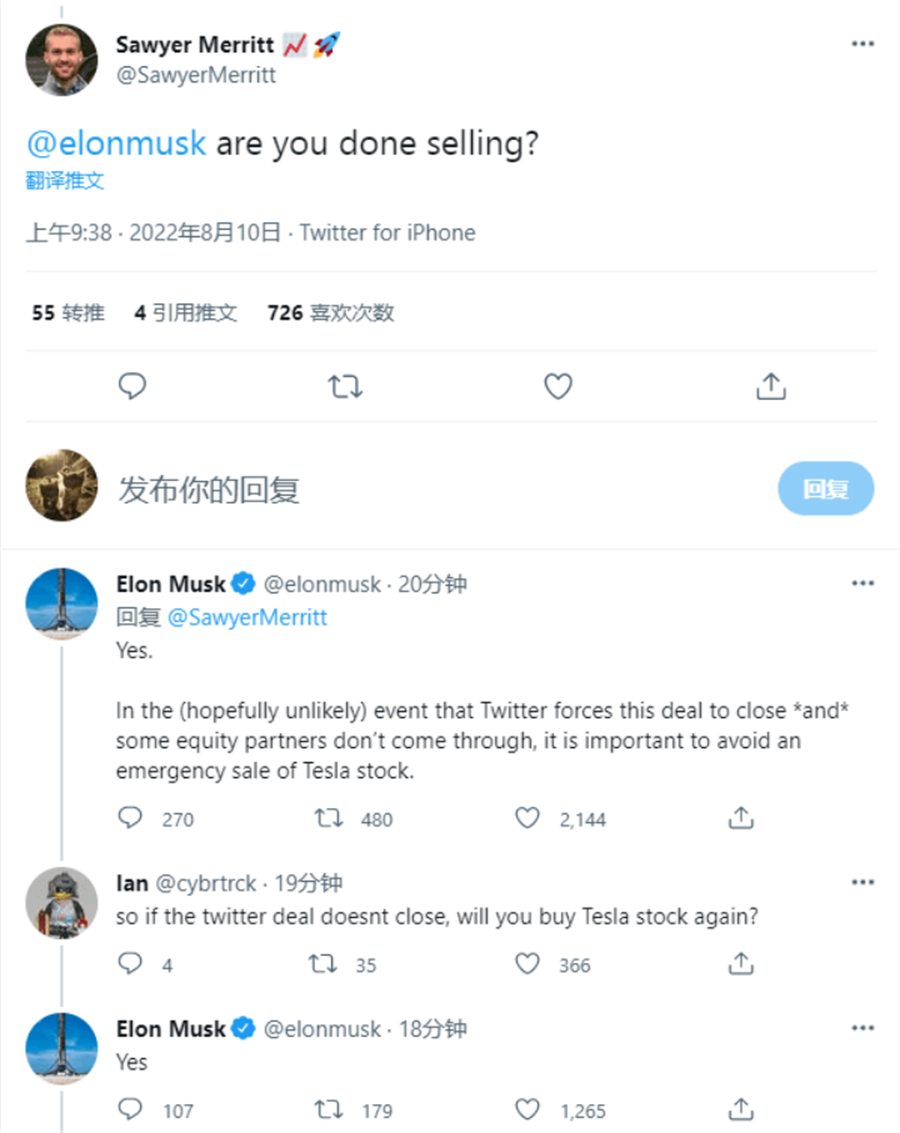Open more options on Elon Musk's 20分钟 reply
Viewport: 900px width, 1133px height.
click(862, 583)
